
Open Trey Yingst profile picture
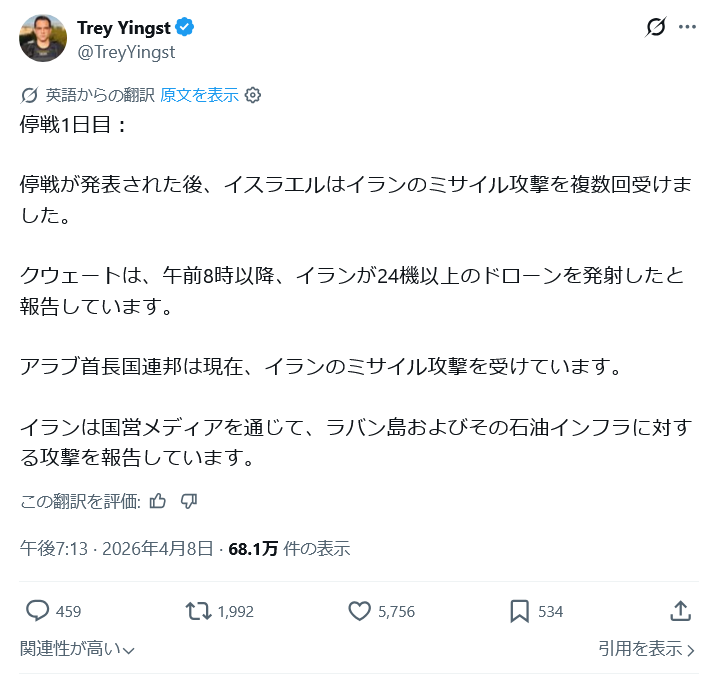[x=43, y=39]
